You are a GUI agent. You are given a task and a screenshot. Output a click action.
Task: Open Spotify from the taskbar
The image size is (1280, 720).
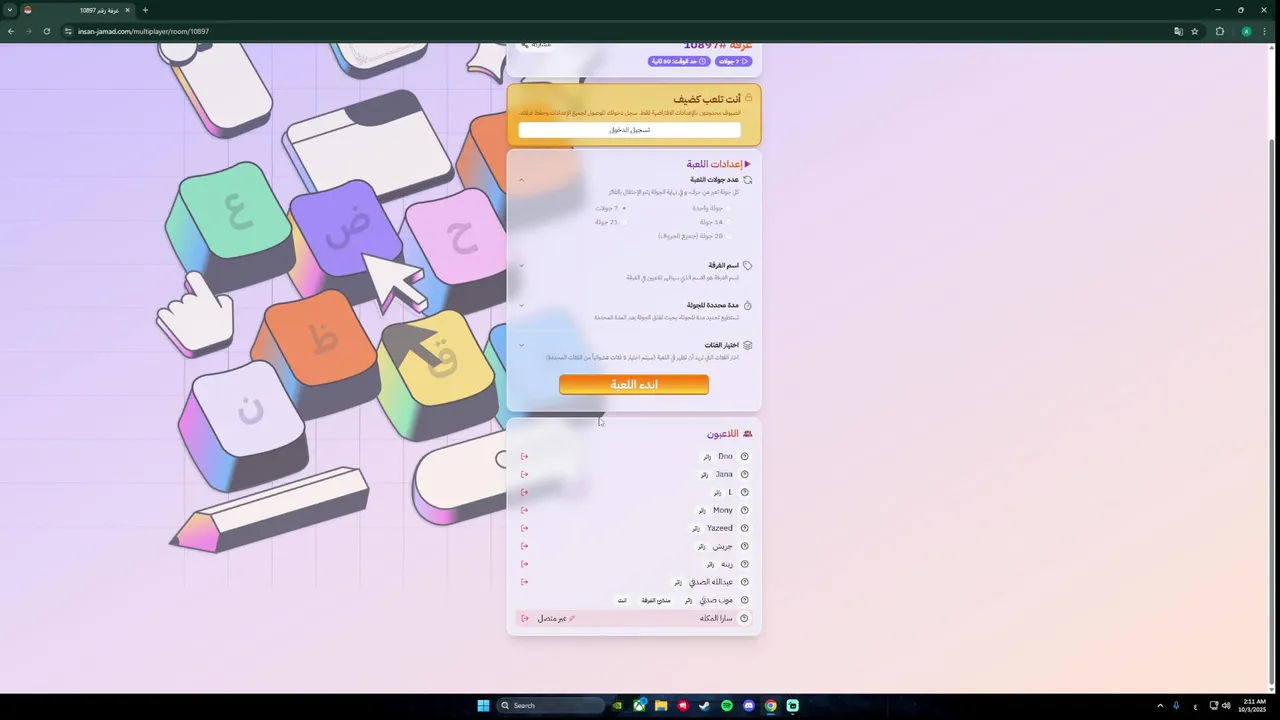click(727, 705)
